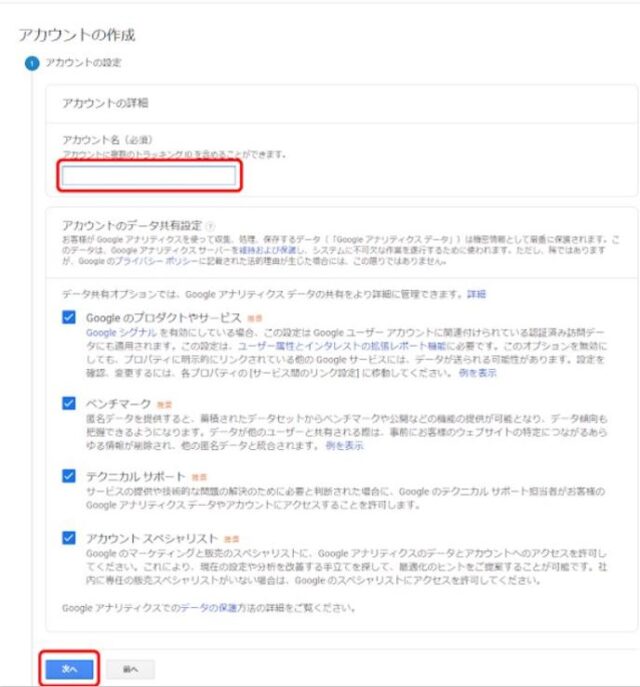Disable the テクニカル サポート checkbox

69,476
